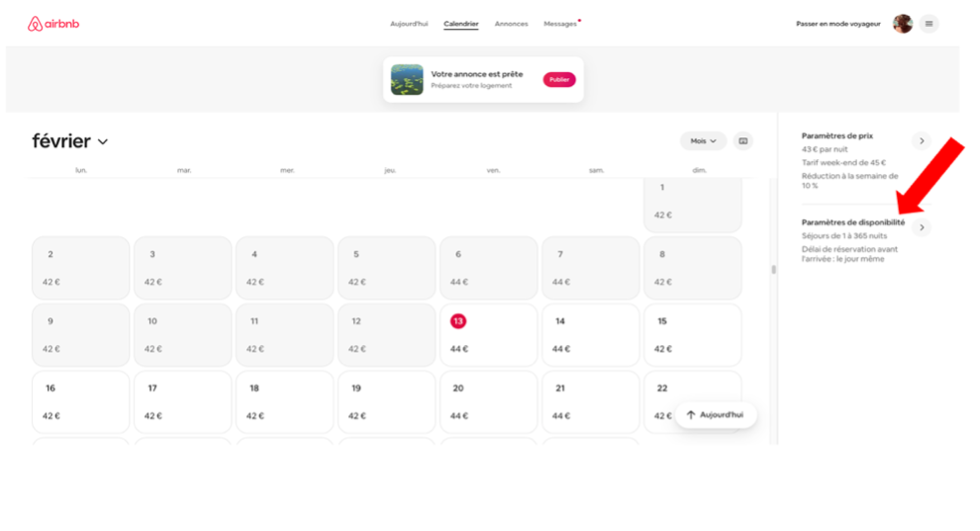980x531 pixels.
Task: Click the listing photo thumbnail
Action: point(407,80)
